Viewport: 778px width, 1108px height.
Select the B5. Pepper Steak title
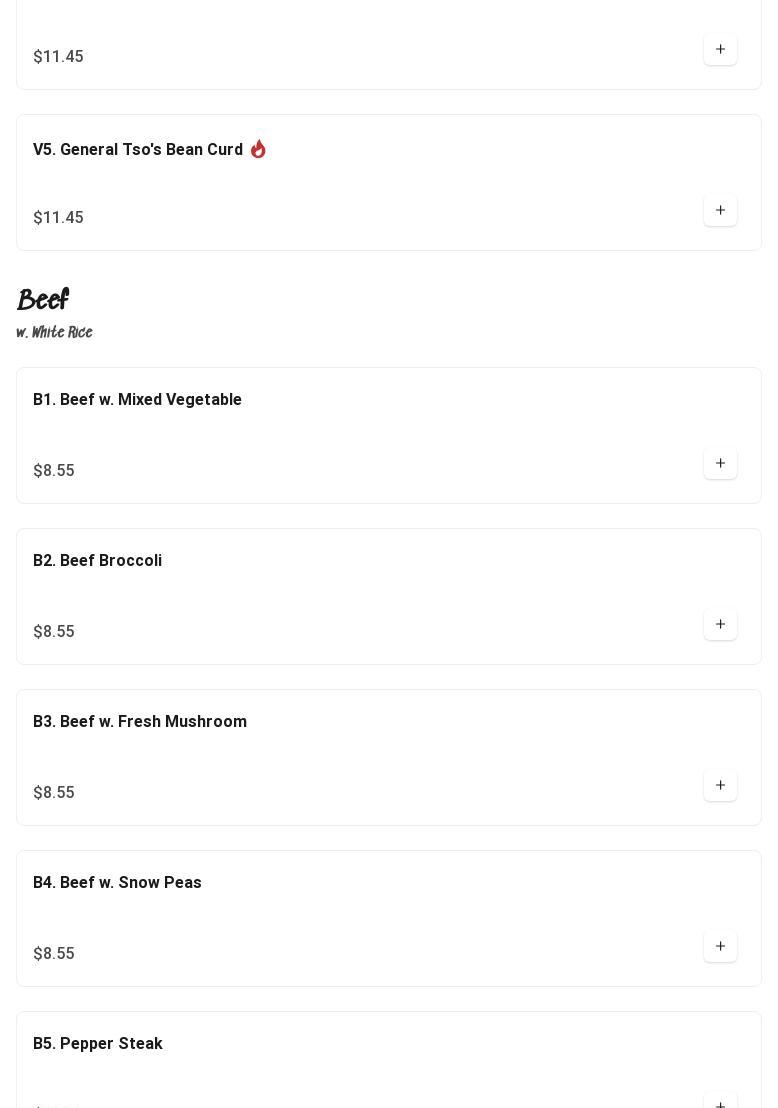tap(98, 1044)
